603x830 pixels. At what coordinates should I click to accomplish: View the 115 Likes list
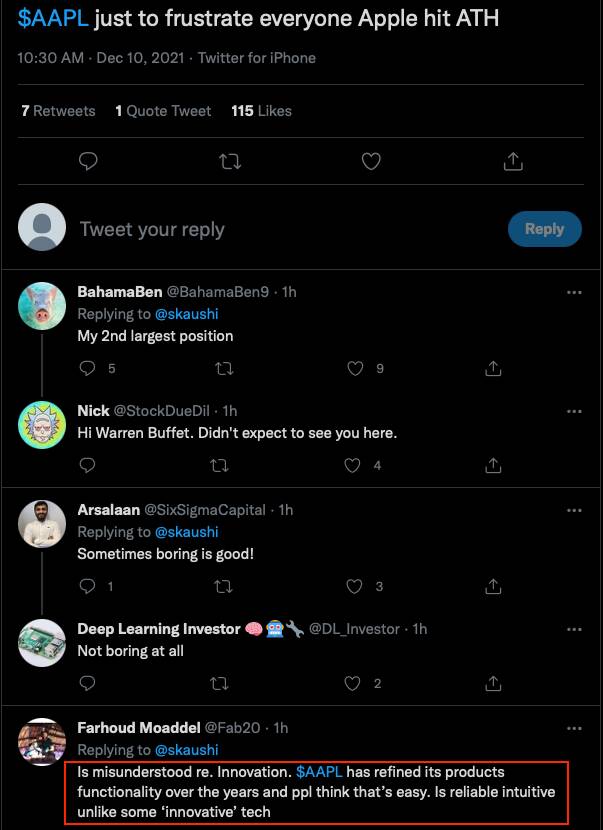tap(261, 111)
